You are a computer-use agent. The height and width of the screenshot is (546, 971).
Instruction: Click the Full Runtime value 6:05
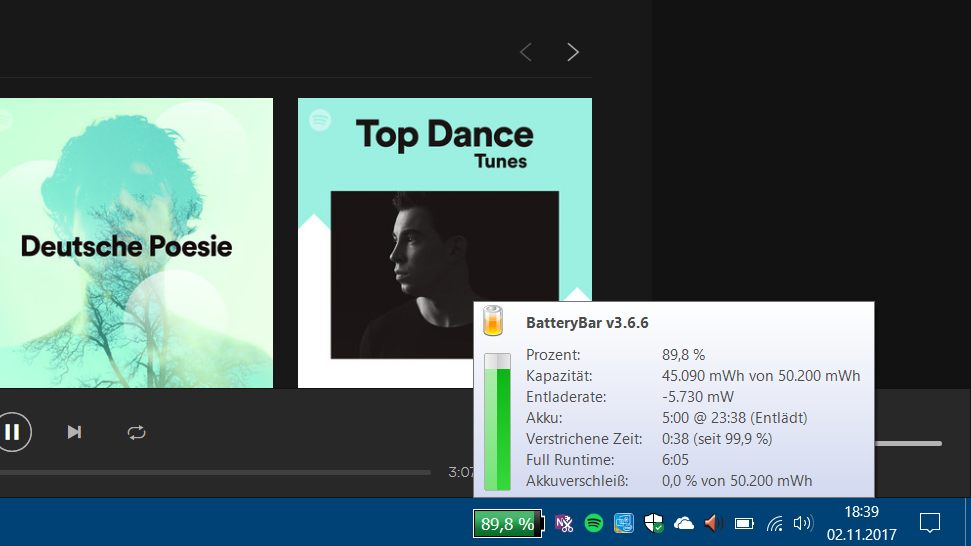coord(675,460)
